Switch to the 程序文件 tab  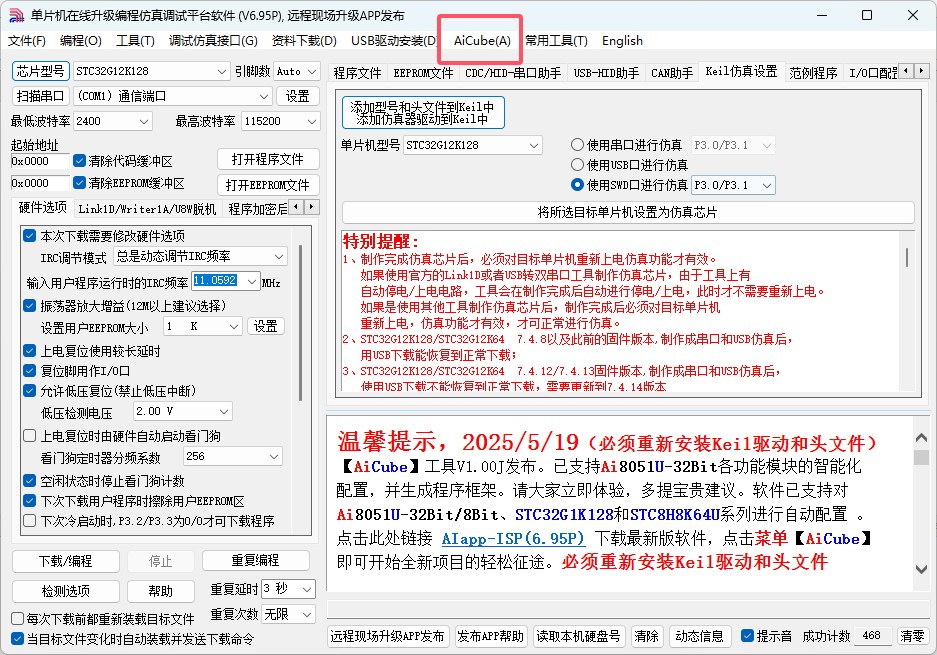coord(357,73)
